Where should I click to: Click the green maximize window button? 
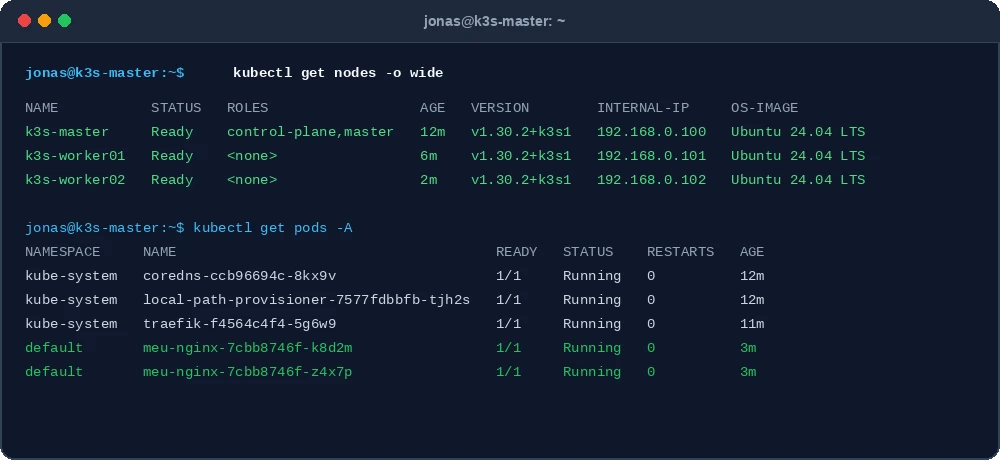pyautogui.click(x=64, y=21)
